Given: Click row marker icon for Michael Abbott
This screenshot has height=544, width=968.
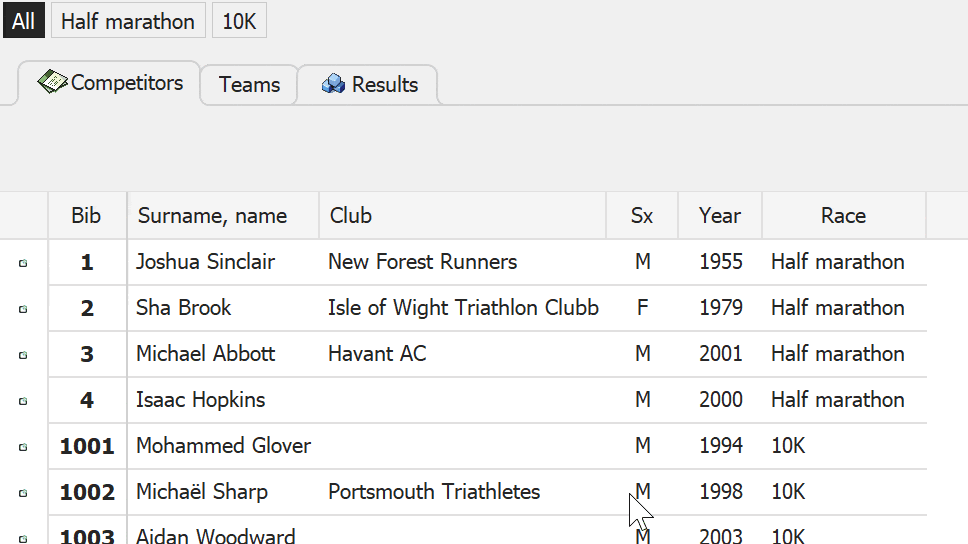Looking at the screenshot, I should [x=23, y=356].
